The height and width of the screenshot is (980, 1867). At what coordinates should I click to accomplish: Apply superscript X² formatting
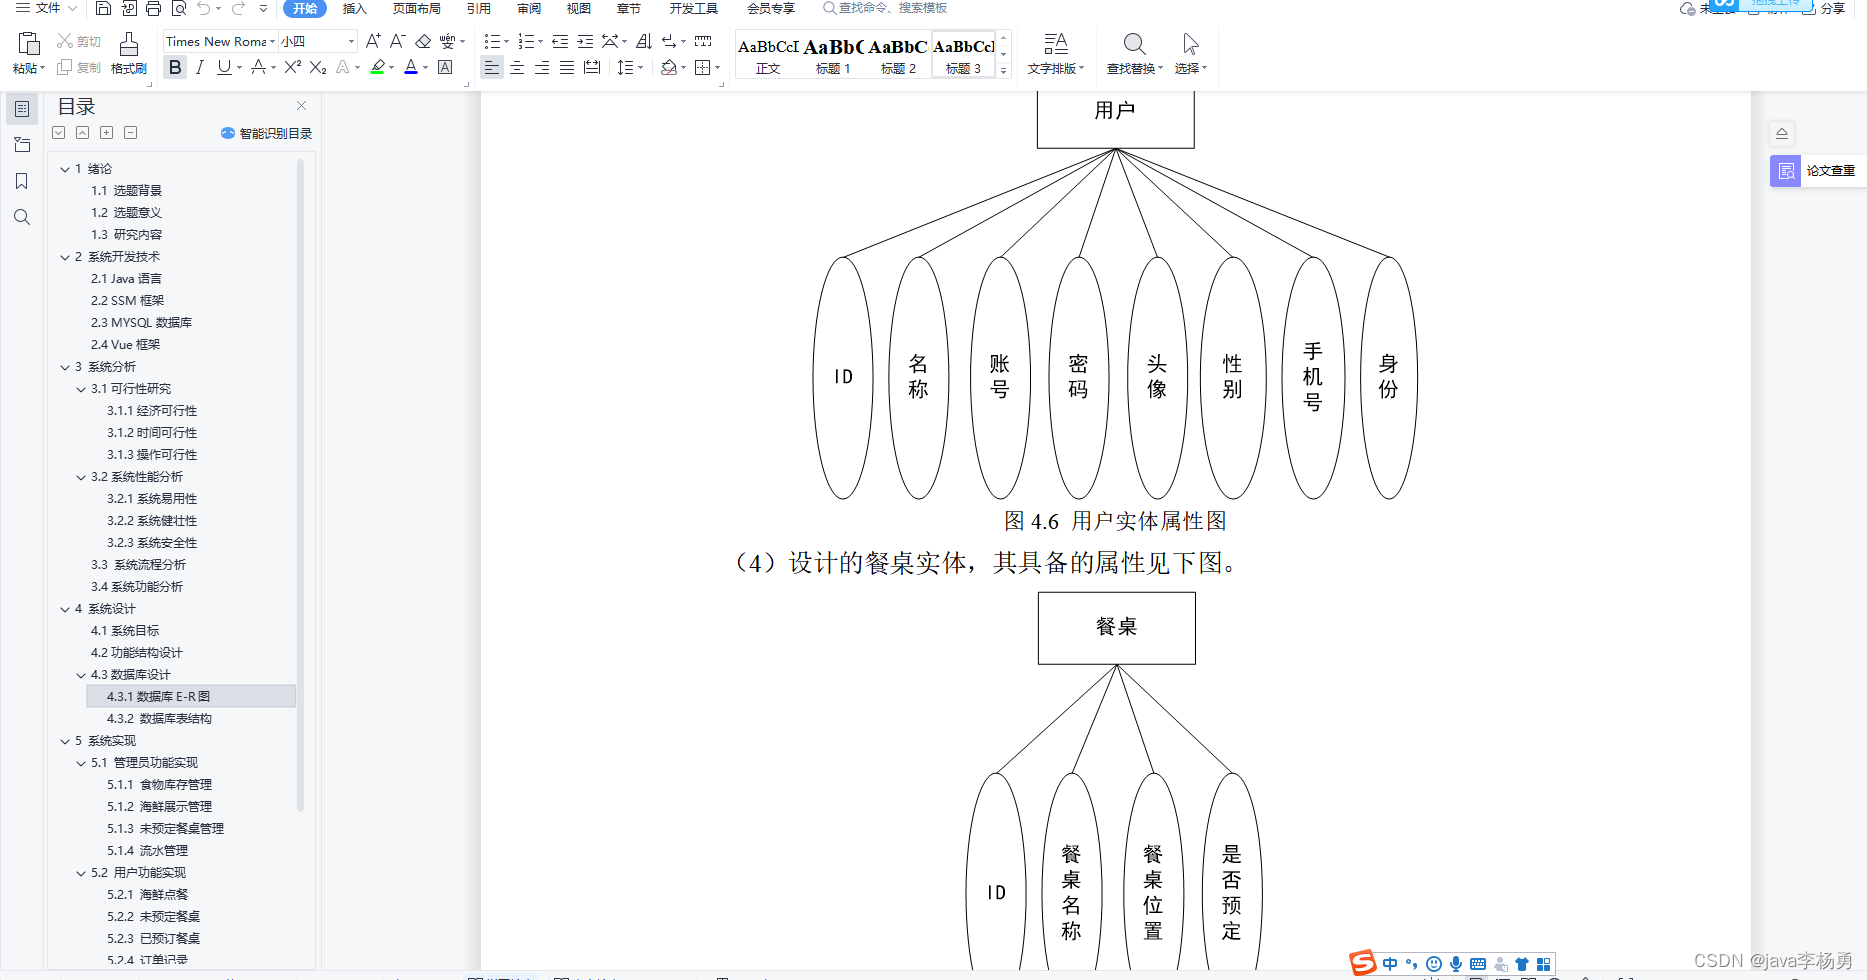(x=293, y=67)
